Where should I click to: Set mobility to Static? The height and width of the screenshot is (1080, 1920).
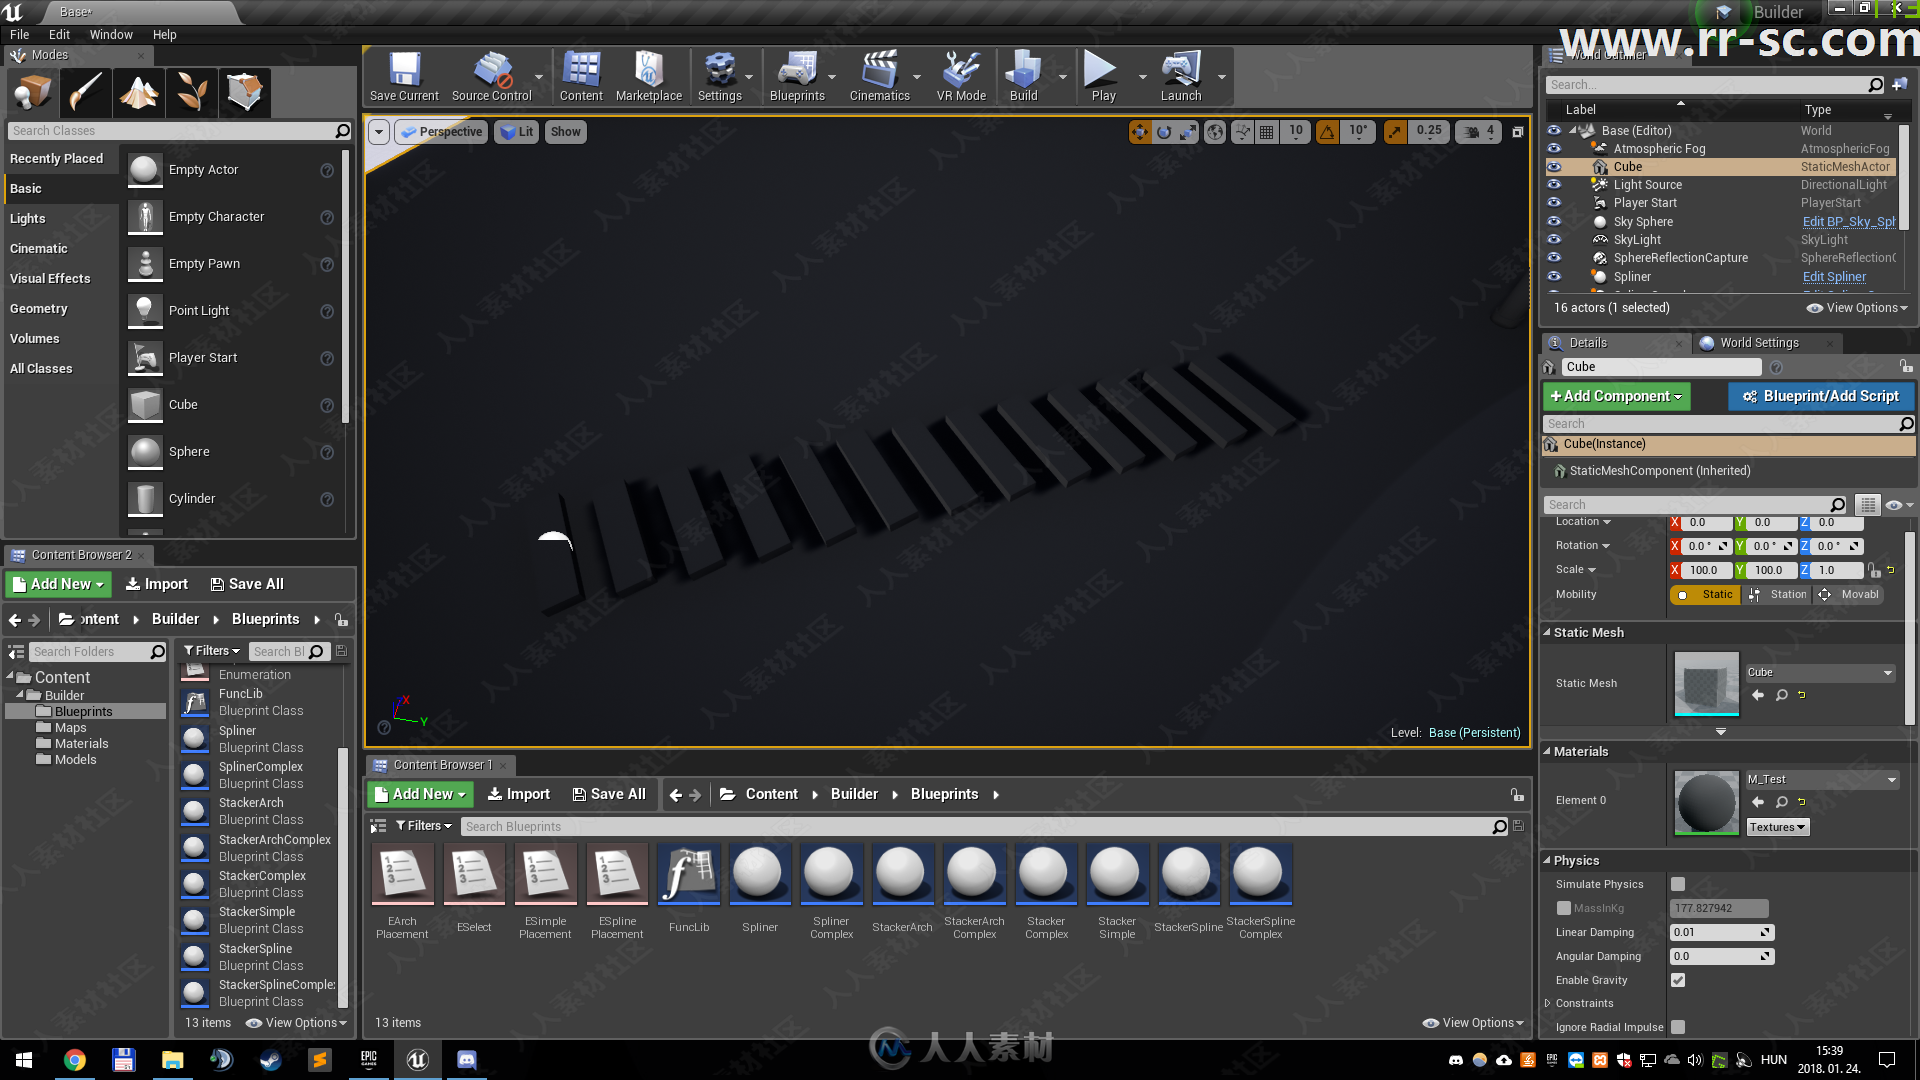(1706, 595)
